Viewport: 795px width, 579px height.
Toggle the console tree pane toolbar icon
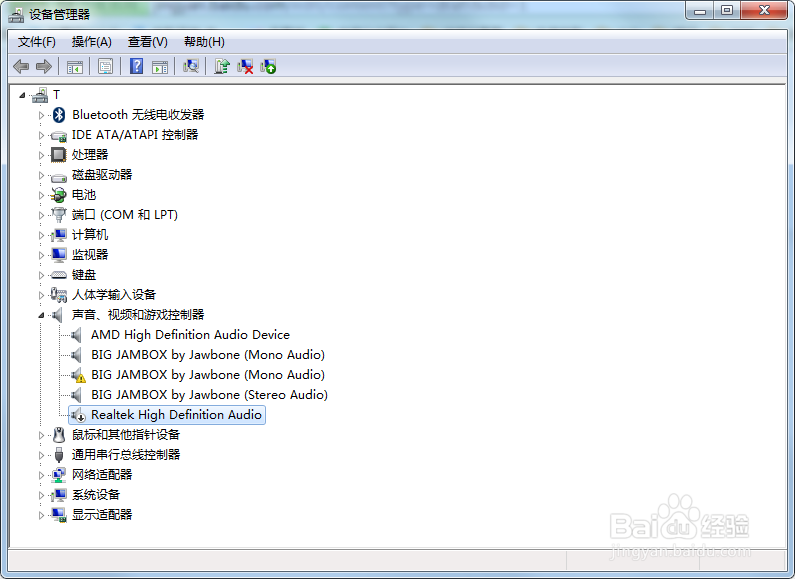(x=75, y=66)
